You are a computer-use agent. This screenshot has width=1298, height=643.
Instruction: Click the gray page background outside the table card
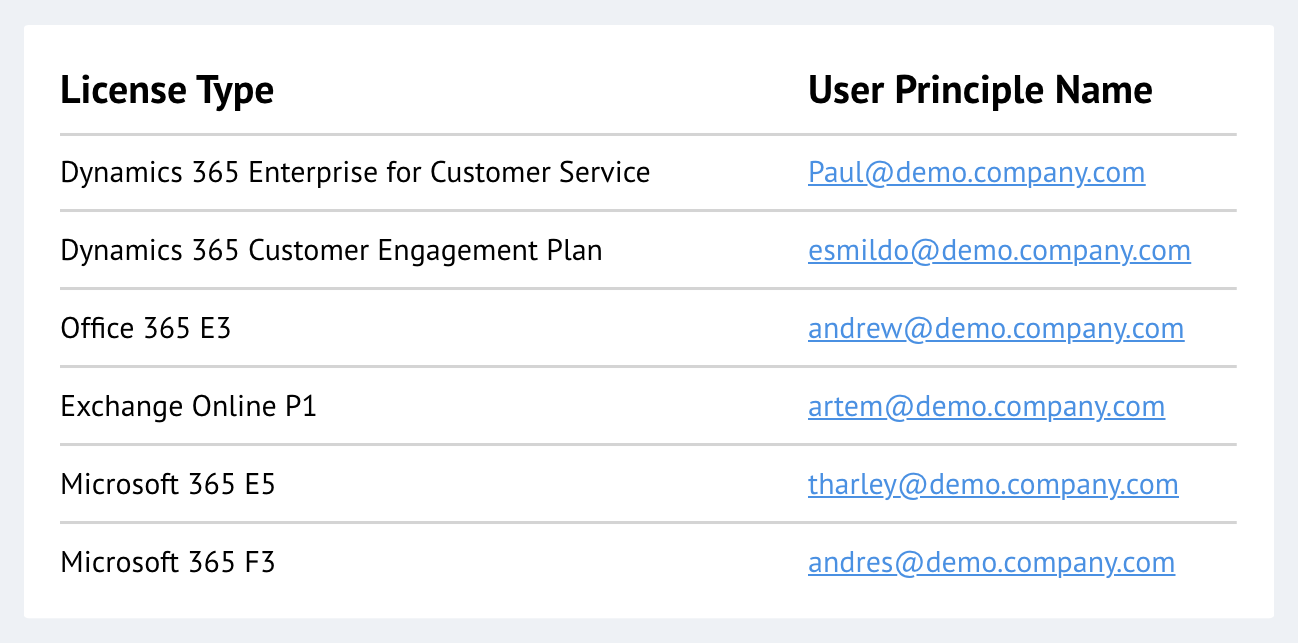point(648,631)
